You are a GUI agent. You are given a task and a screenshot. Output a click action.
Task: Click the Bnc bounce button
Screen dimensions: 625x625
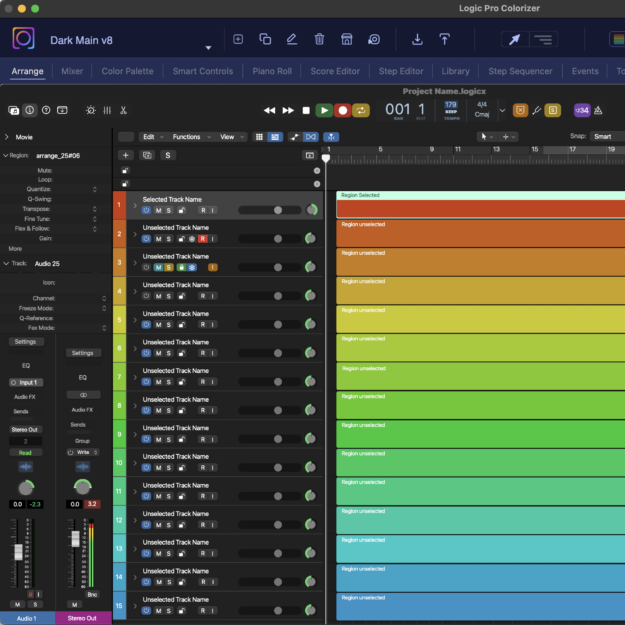tap(92, 594)
